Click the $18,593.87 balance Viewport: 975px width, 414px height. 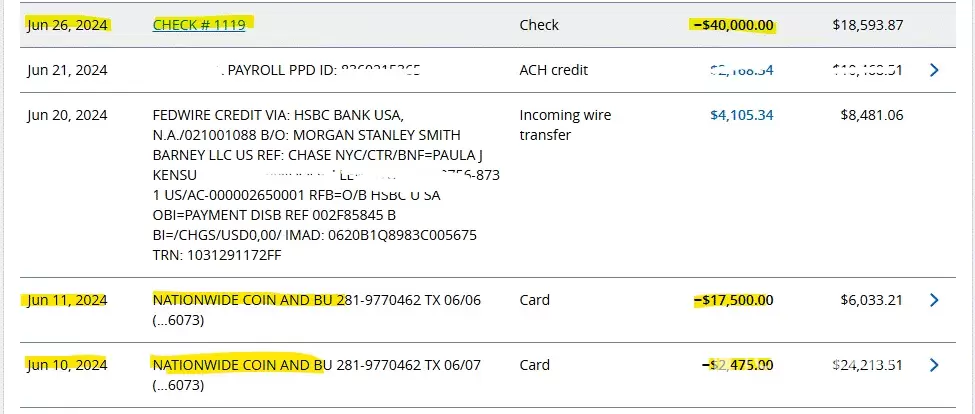[x=867, y=25]
